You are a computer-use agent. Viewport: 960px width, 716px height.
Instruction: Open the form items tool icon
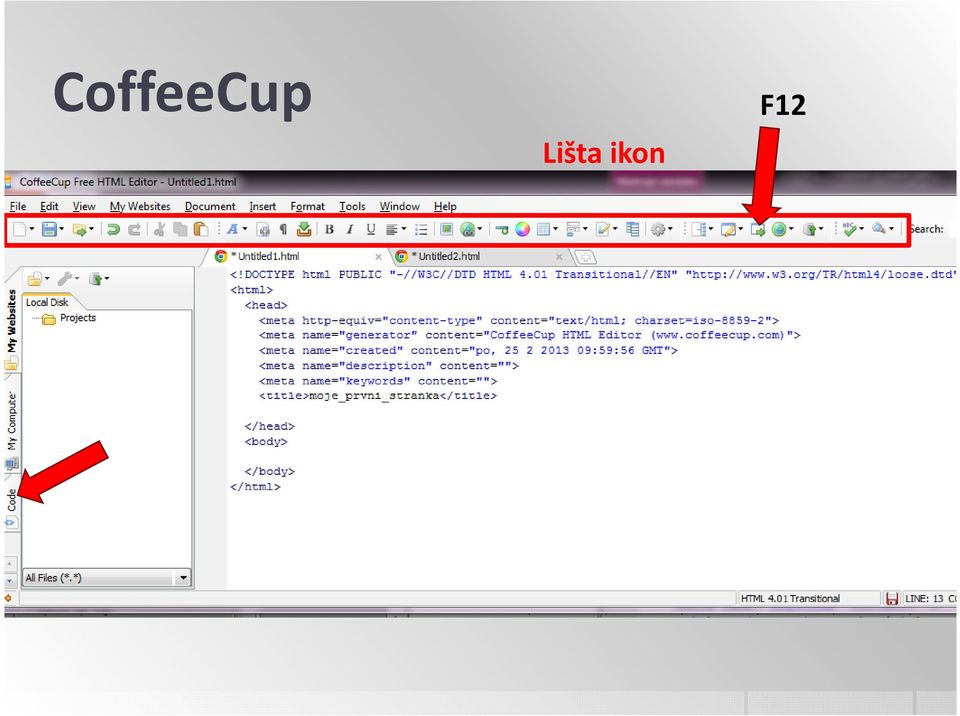coord(573,230)
